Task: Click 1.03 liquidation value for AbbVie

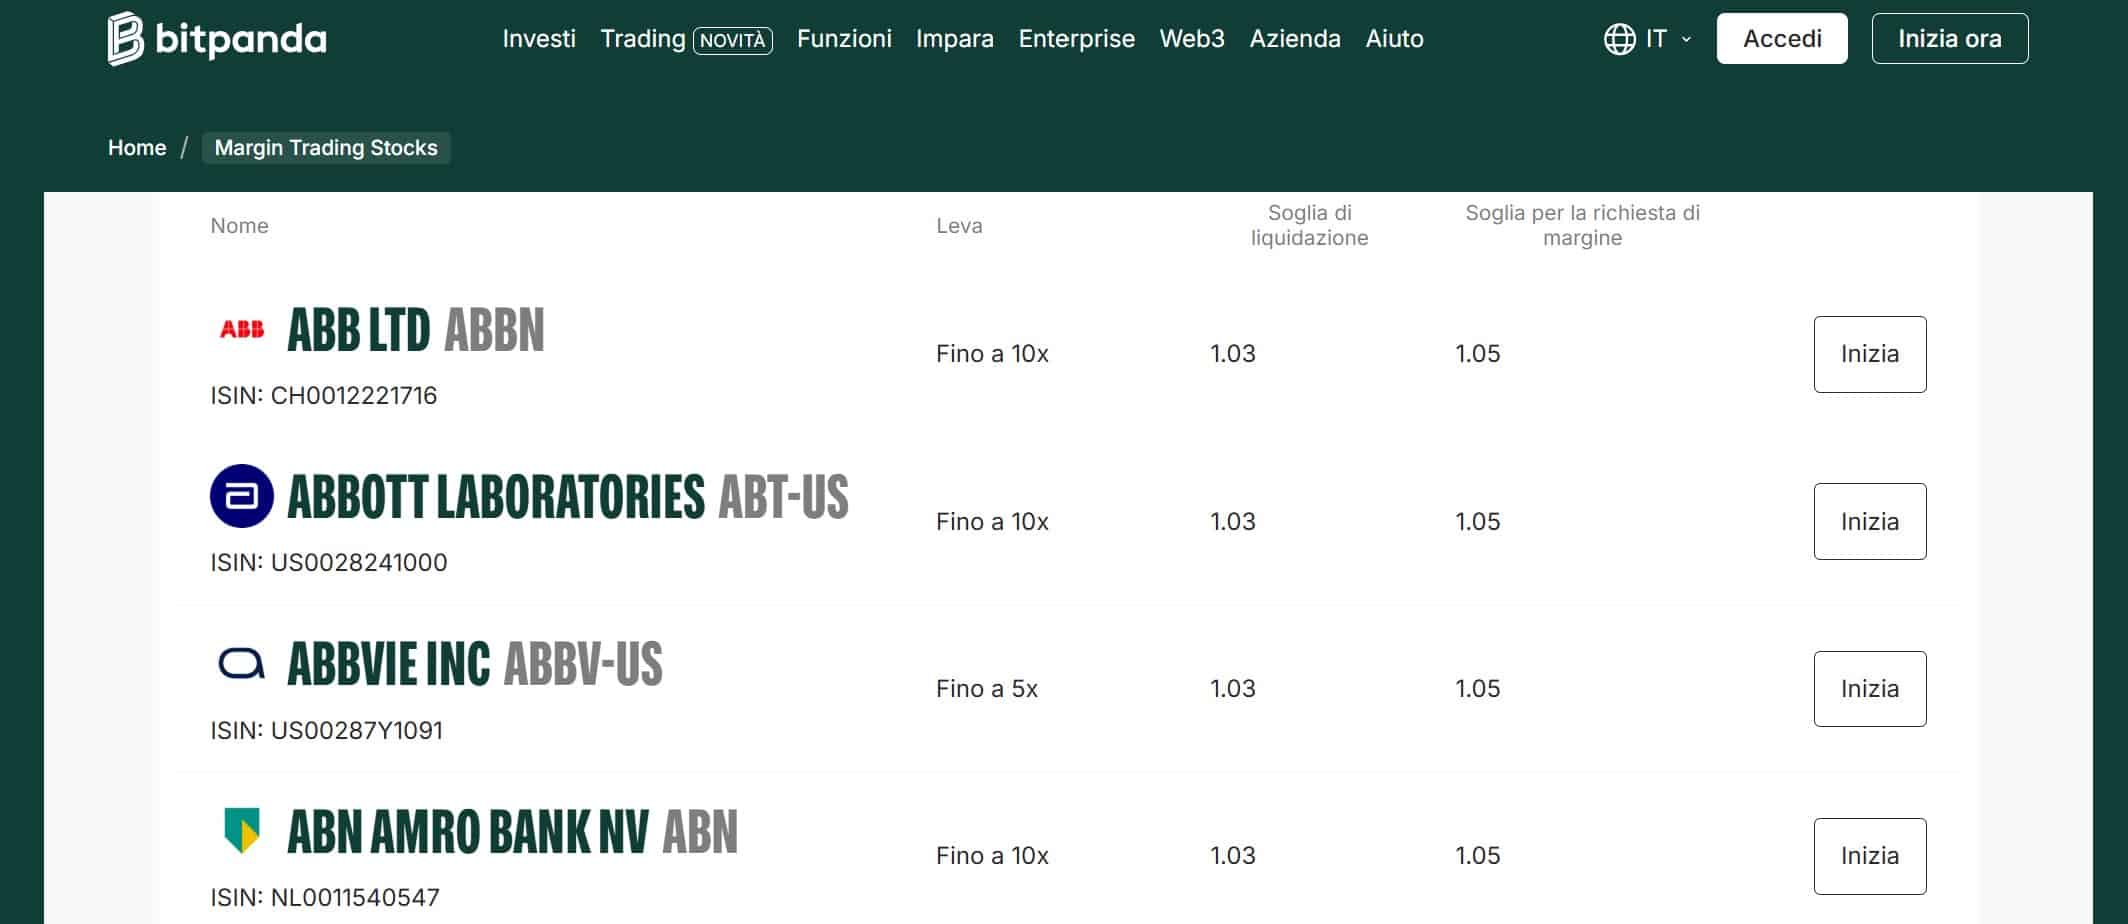Action: tap(1233, 689)
